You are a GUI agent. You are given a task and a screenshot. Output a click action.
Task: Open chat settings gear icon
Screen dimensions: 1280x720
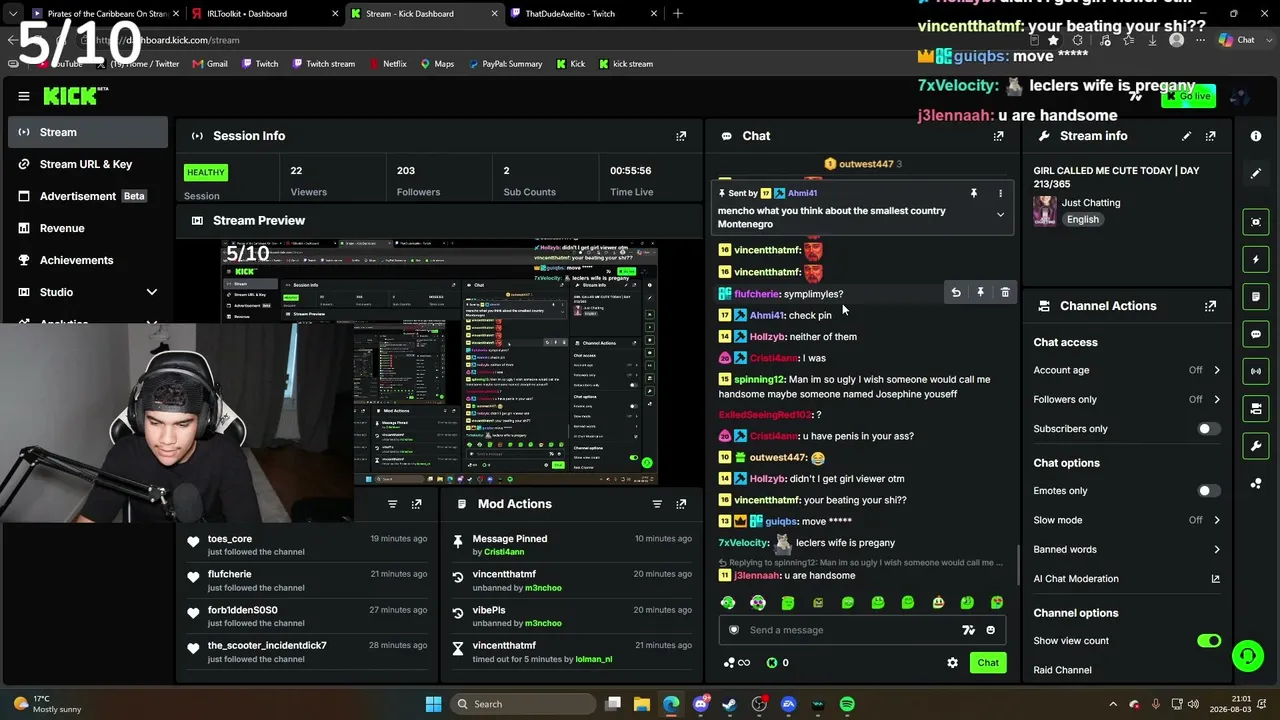click(x=952, y=663)
